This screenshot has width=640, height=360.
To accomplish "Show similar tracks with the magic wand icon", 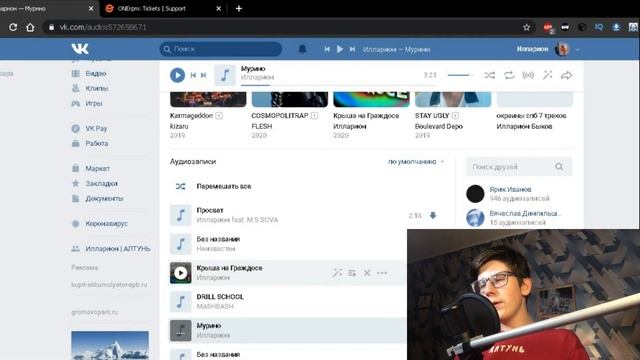I will coord(547,75).
